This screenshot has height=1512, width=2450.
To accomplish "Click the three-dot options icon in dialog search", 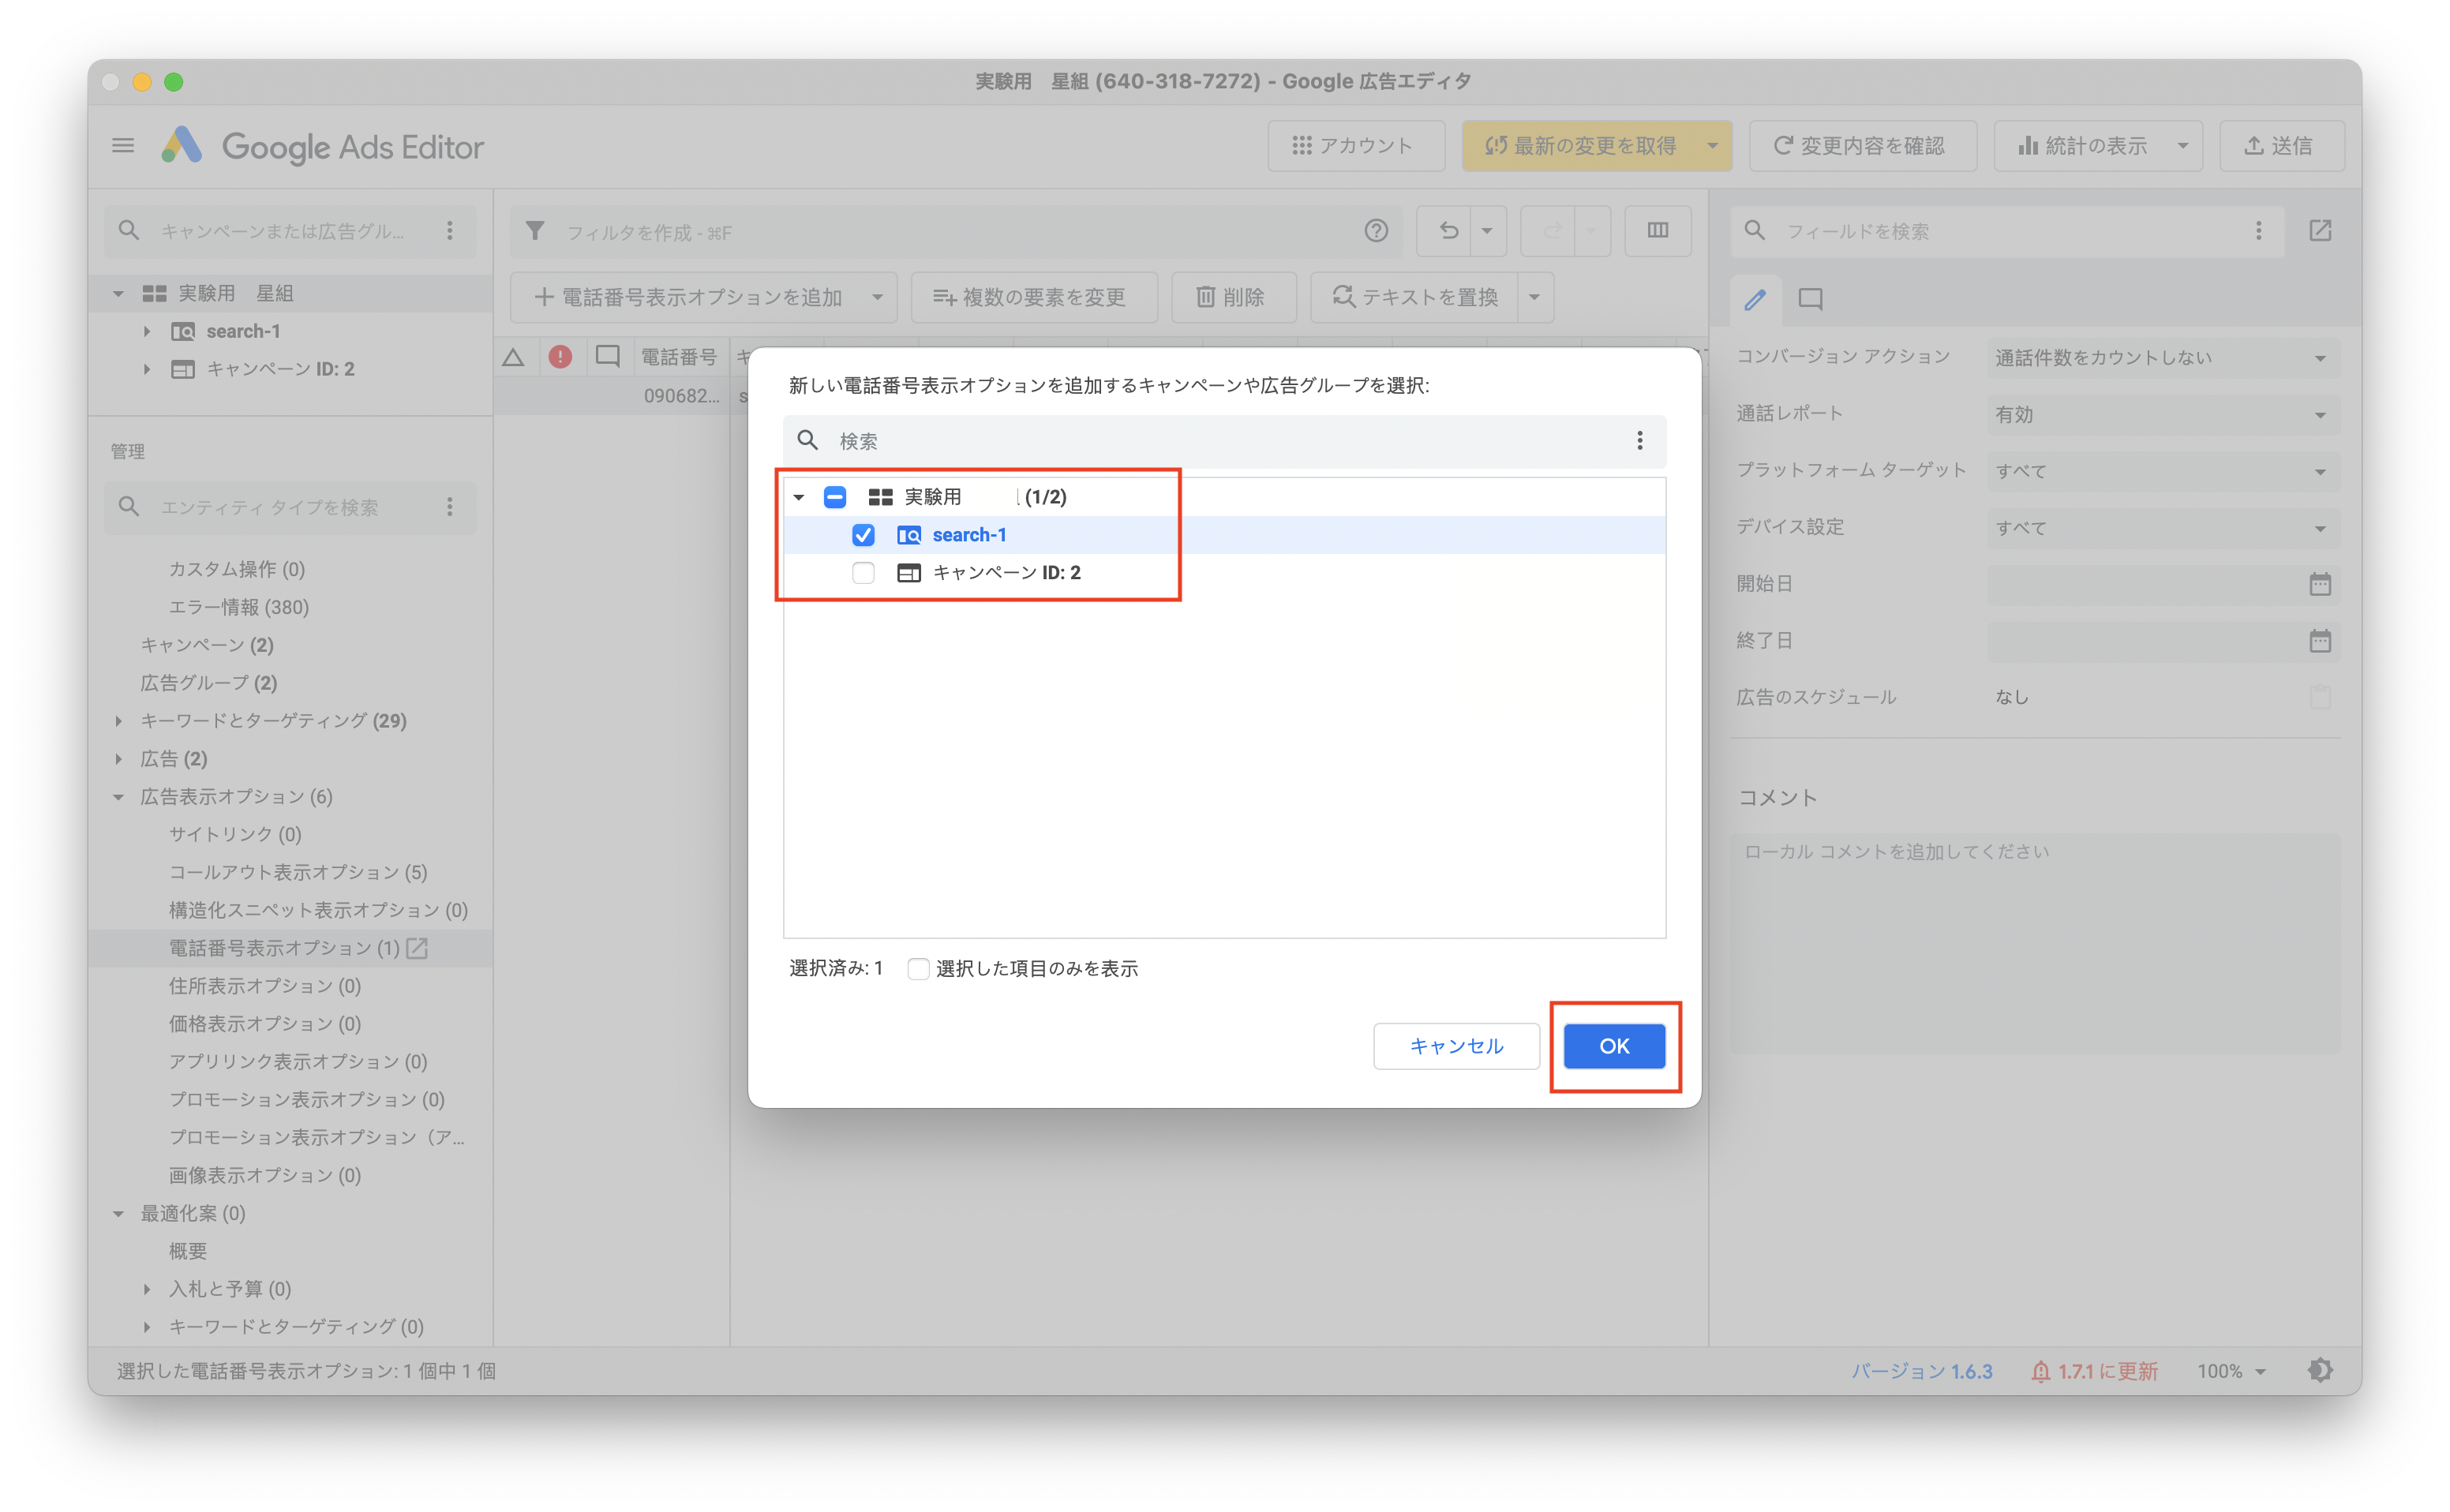I will 1639,440.
